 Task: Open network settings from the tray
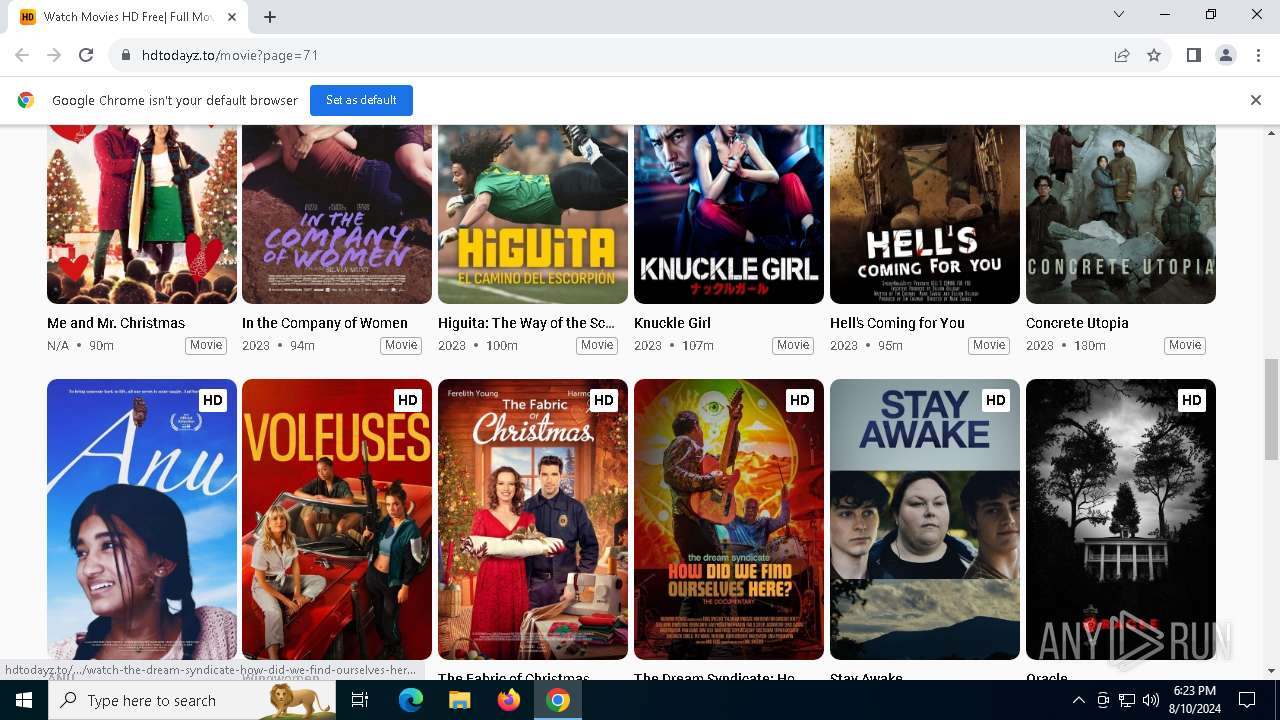coord(1127,700)
